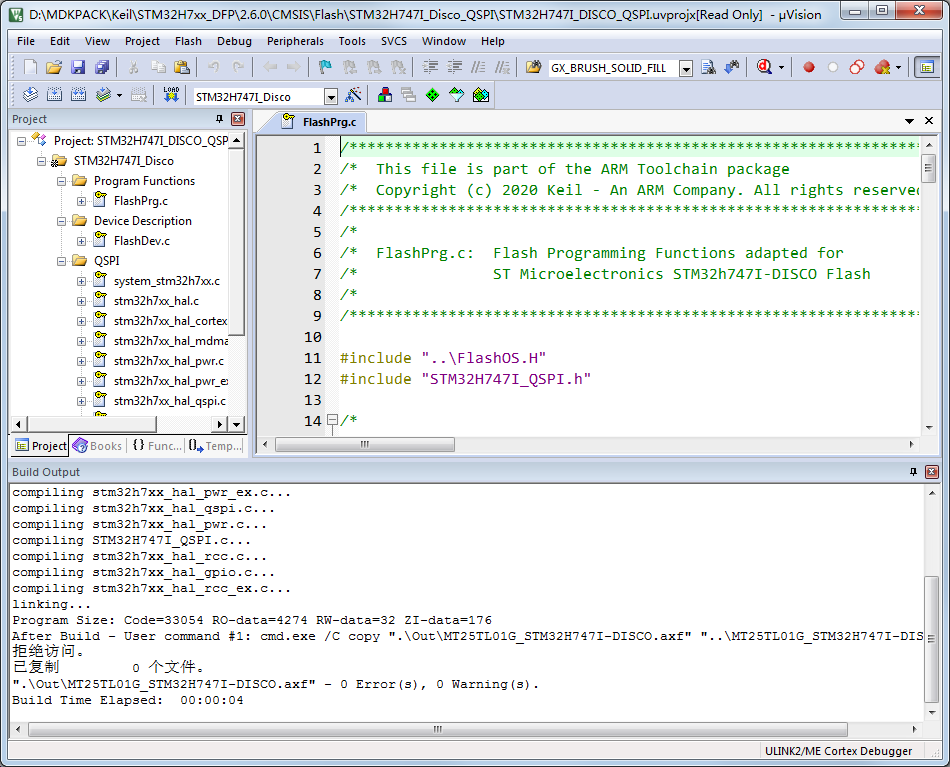The height and width of the screenshot is (767, 950).
Task: Open the batch build dropdown arrow
Action: [x=119, y=95]
